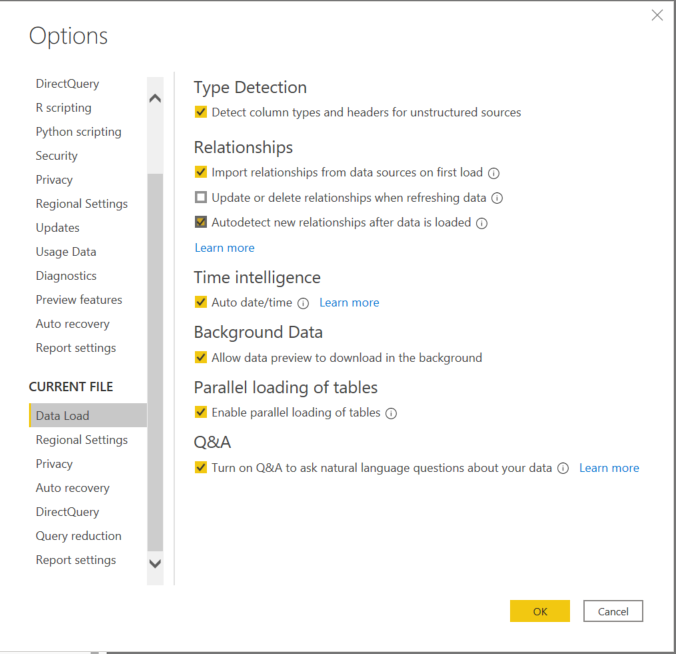Image resolution: width=676 pixels, height=654 pixels.
Task: Click info icon beside Enable parallel loading
Action: (x=391, y=413)
